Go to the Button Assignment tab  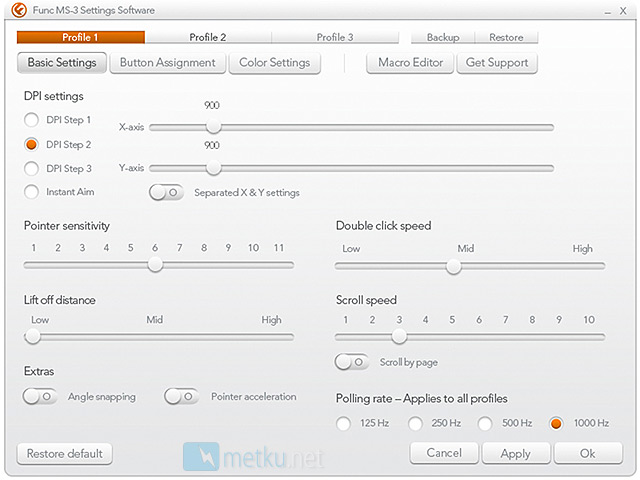168,63
